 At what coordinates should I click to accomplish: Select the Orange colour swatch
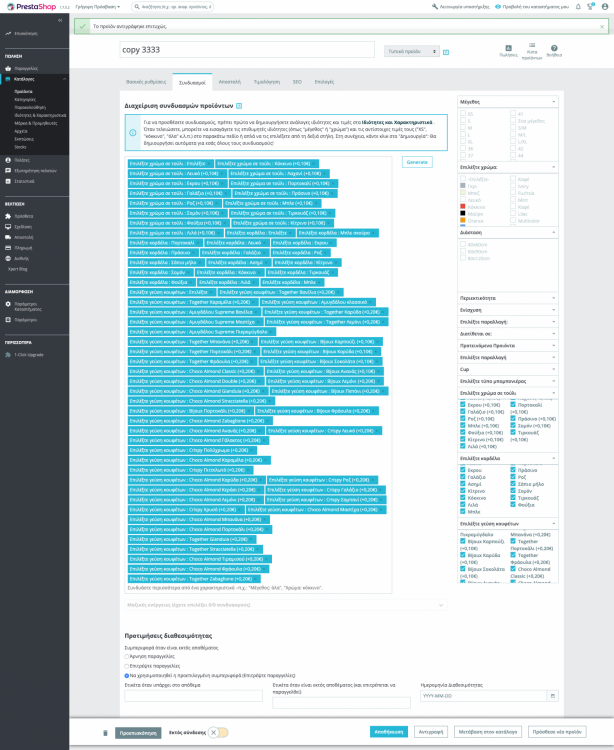(462, 221)
